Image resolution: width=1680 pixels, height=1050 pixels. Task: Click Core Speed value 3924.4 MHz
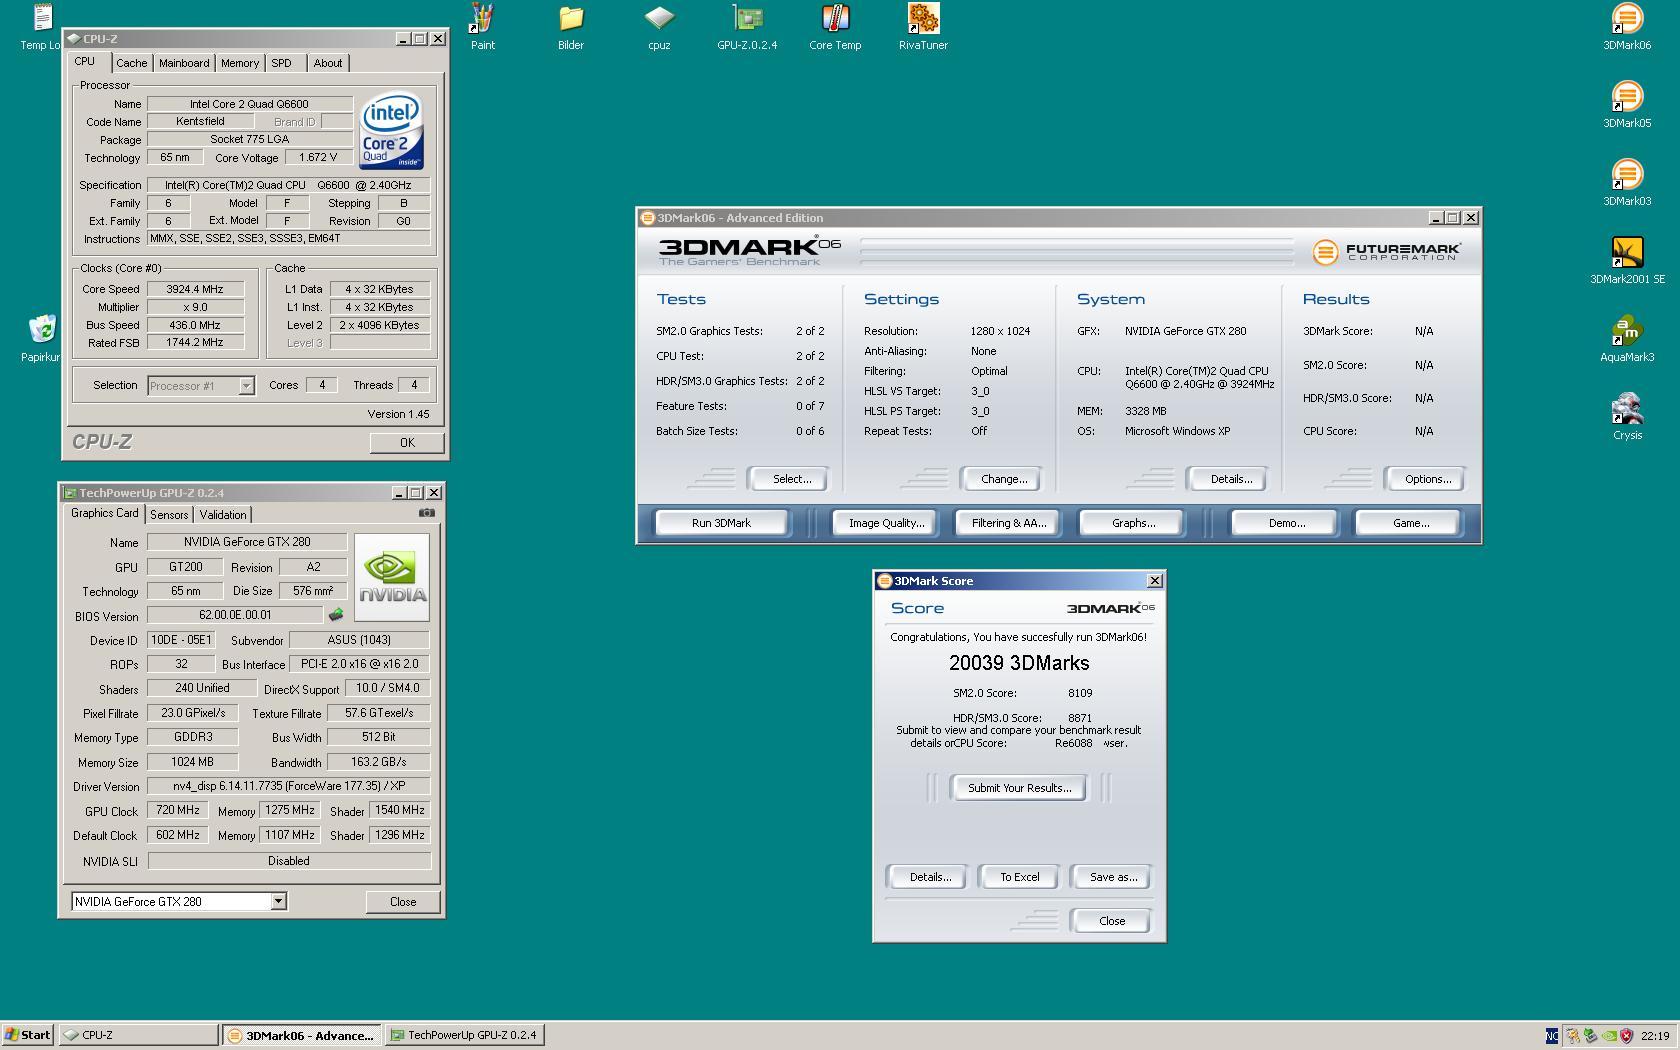click(194, 289)
